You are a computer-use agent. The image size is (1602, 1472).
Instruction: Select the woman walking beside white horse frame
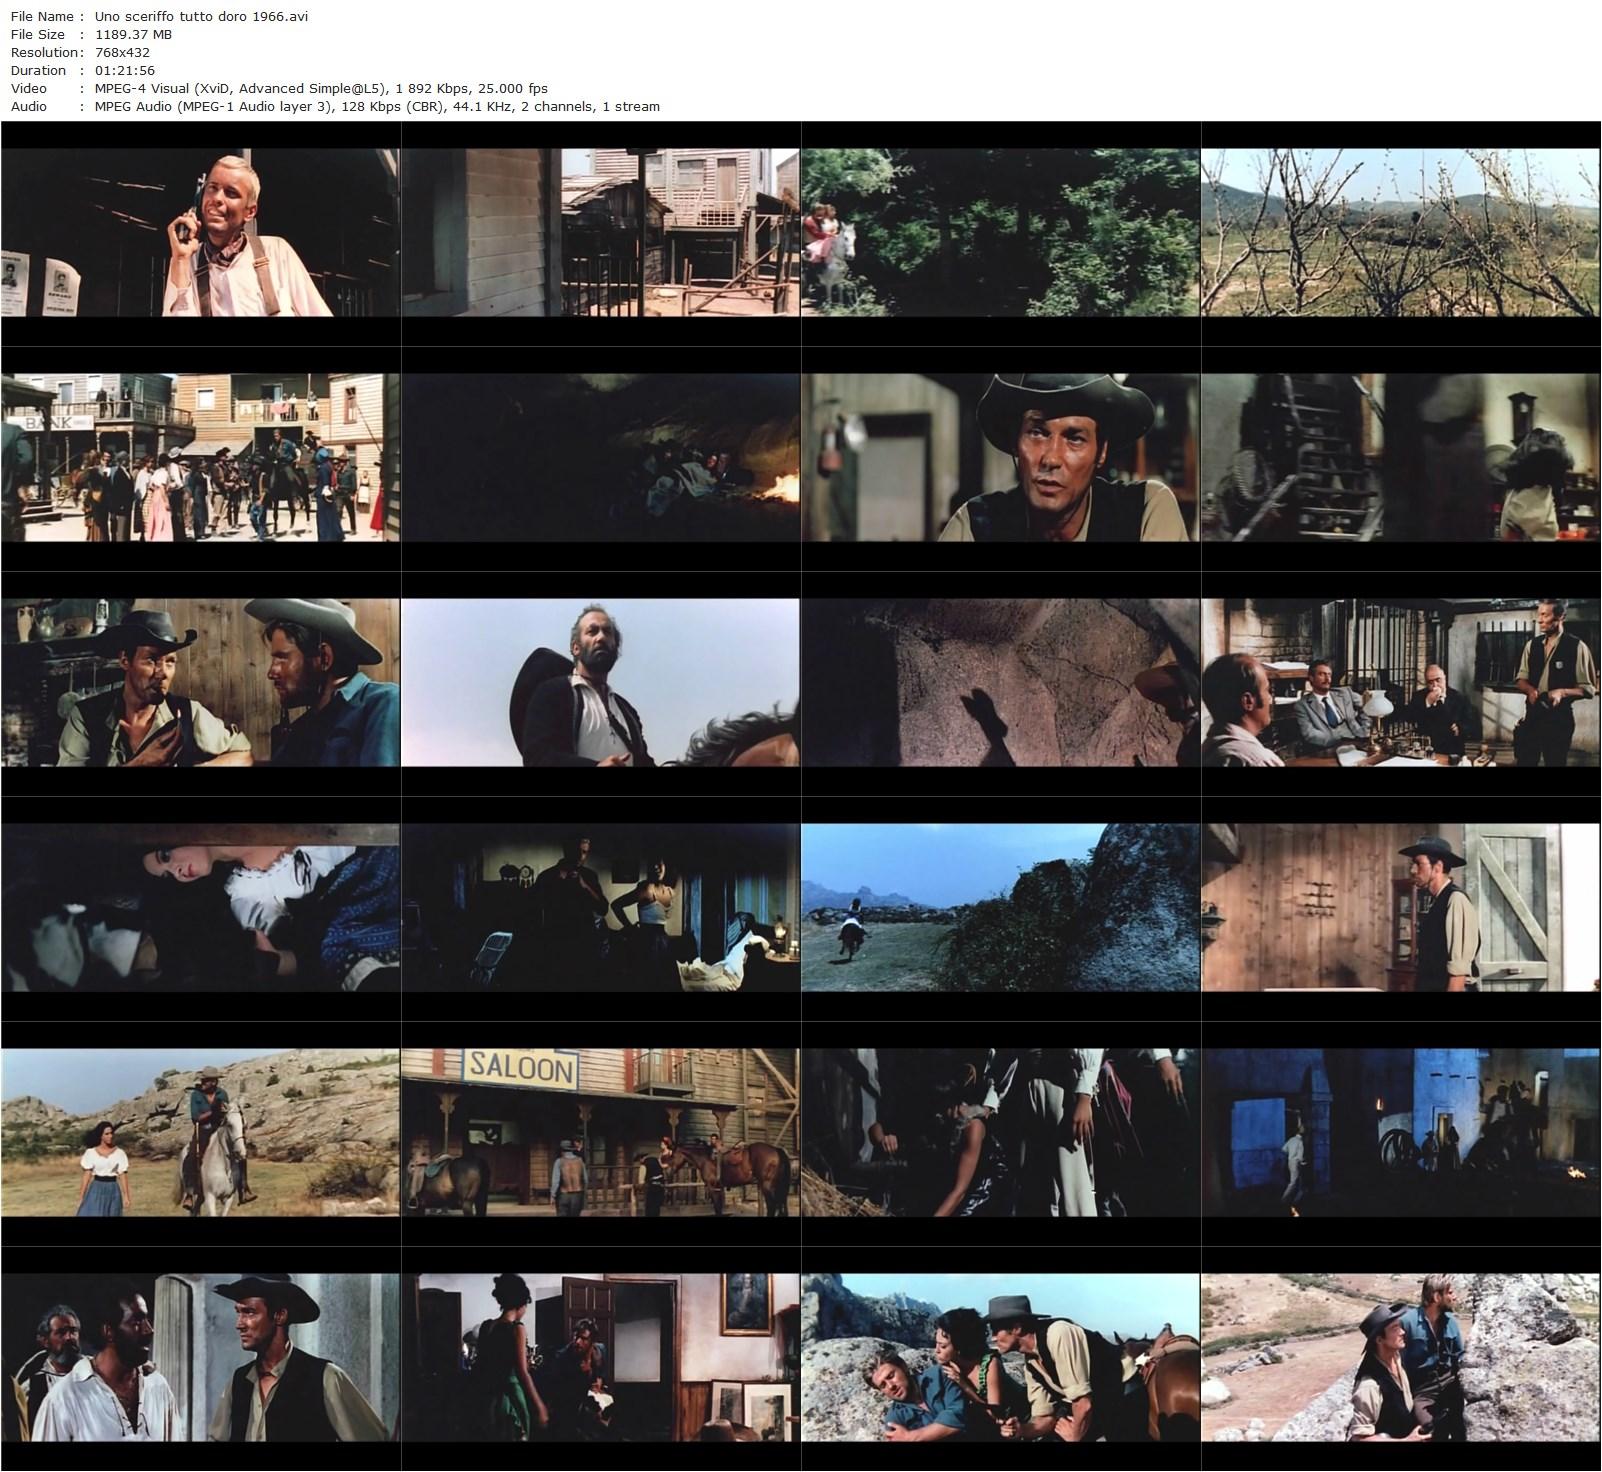(200, 1132)
